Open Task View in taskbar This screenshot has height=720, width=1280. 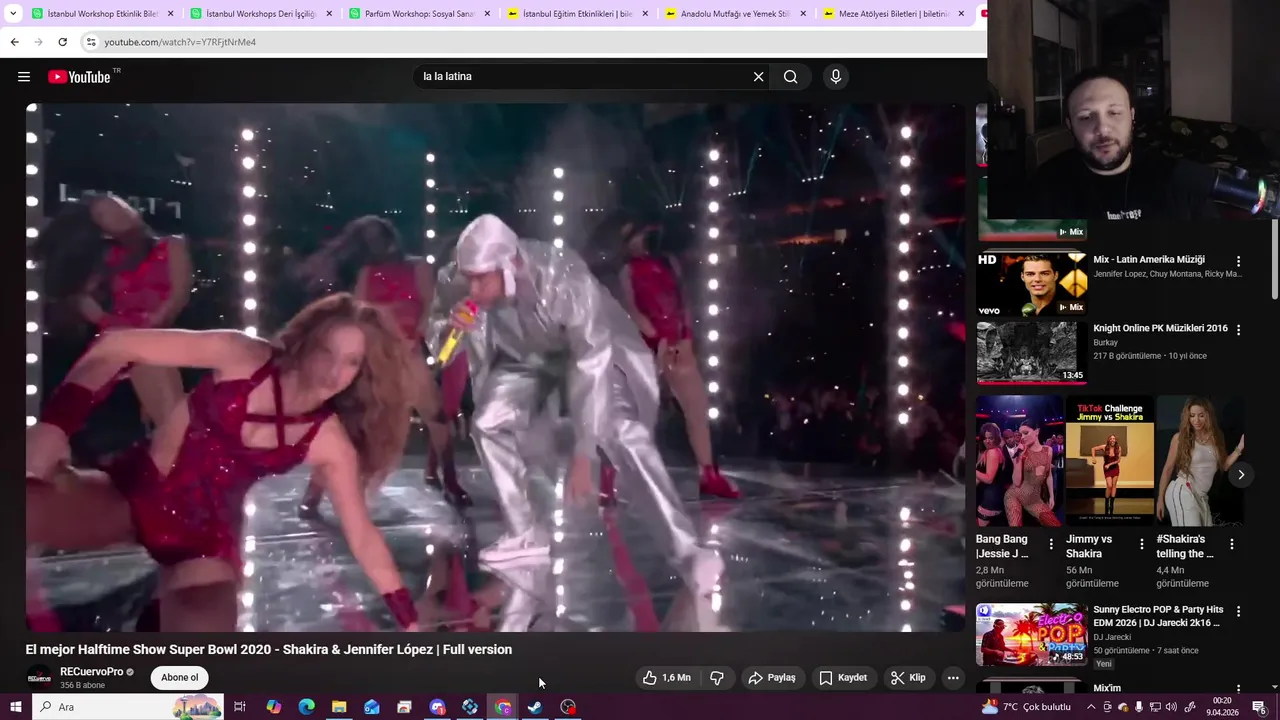240,707
